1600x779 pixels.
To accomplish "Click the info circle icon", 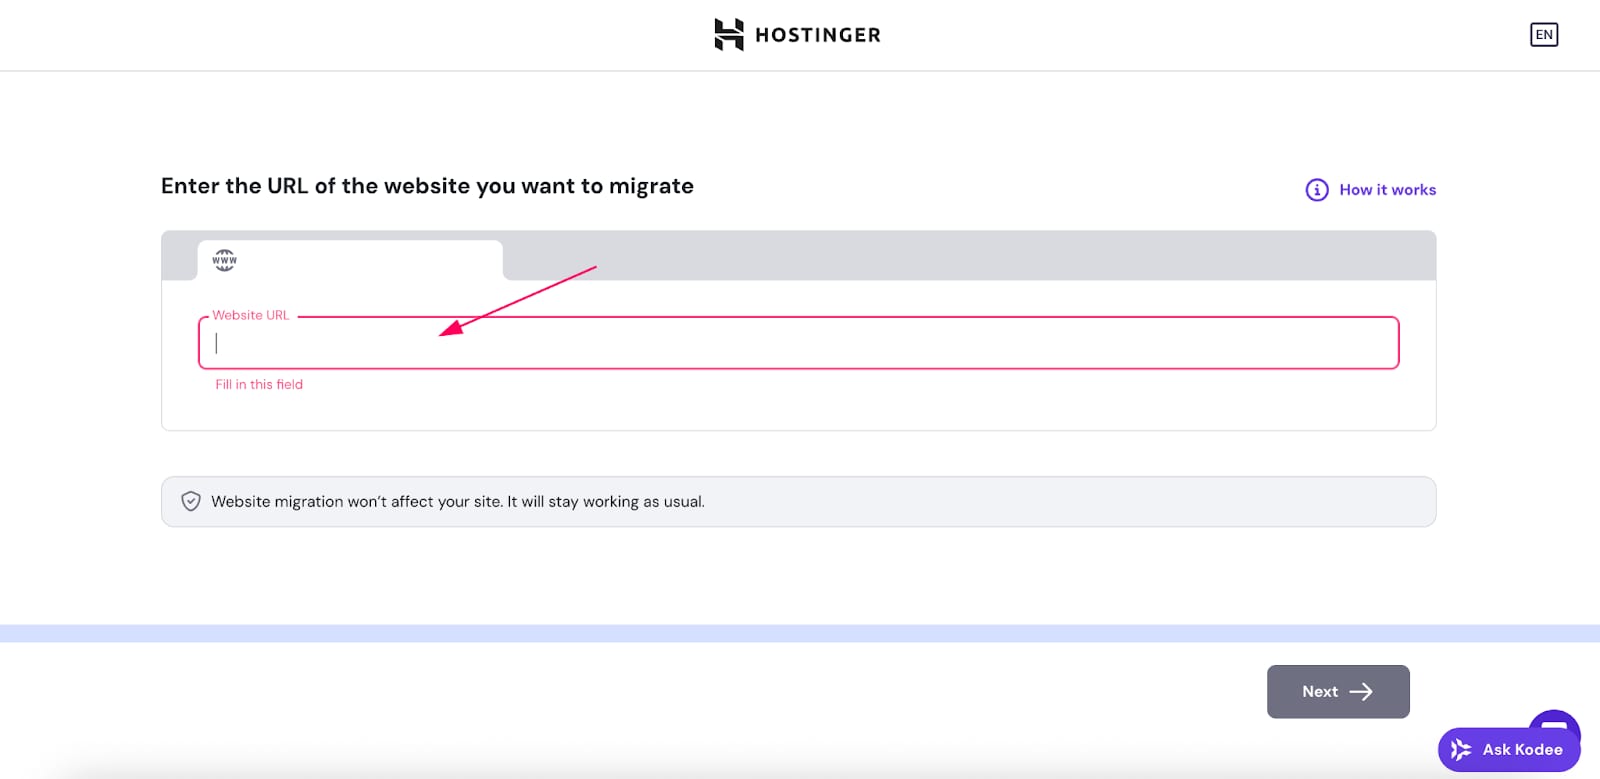I will (x=1317, y=190).
